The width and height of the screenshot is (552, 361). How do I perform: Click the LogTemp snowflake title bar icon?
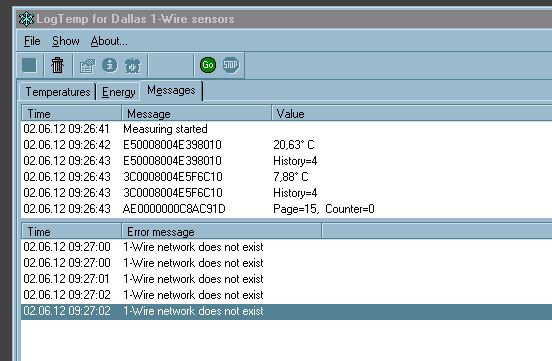coord(26,19)
